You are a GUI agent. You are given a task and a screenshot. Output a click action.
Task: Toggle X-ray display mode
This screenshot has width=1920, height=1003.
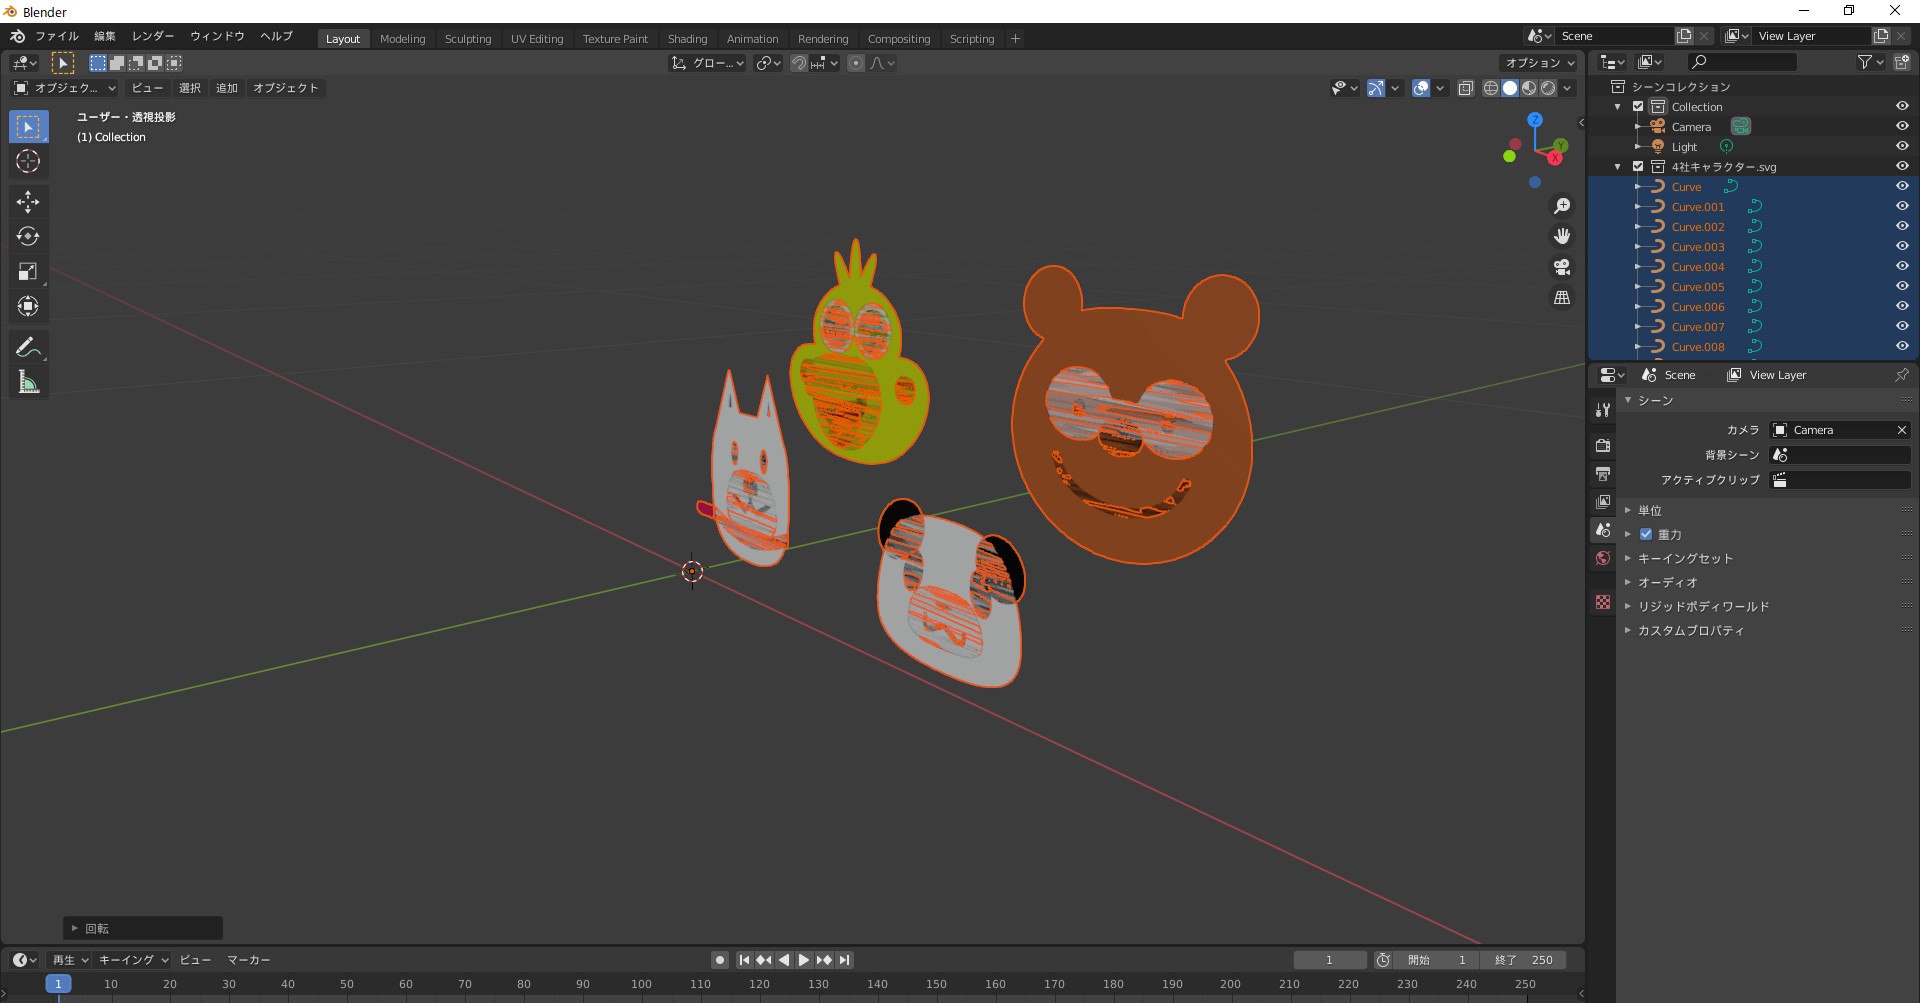tap(1466, 88)
